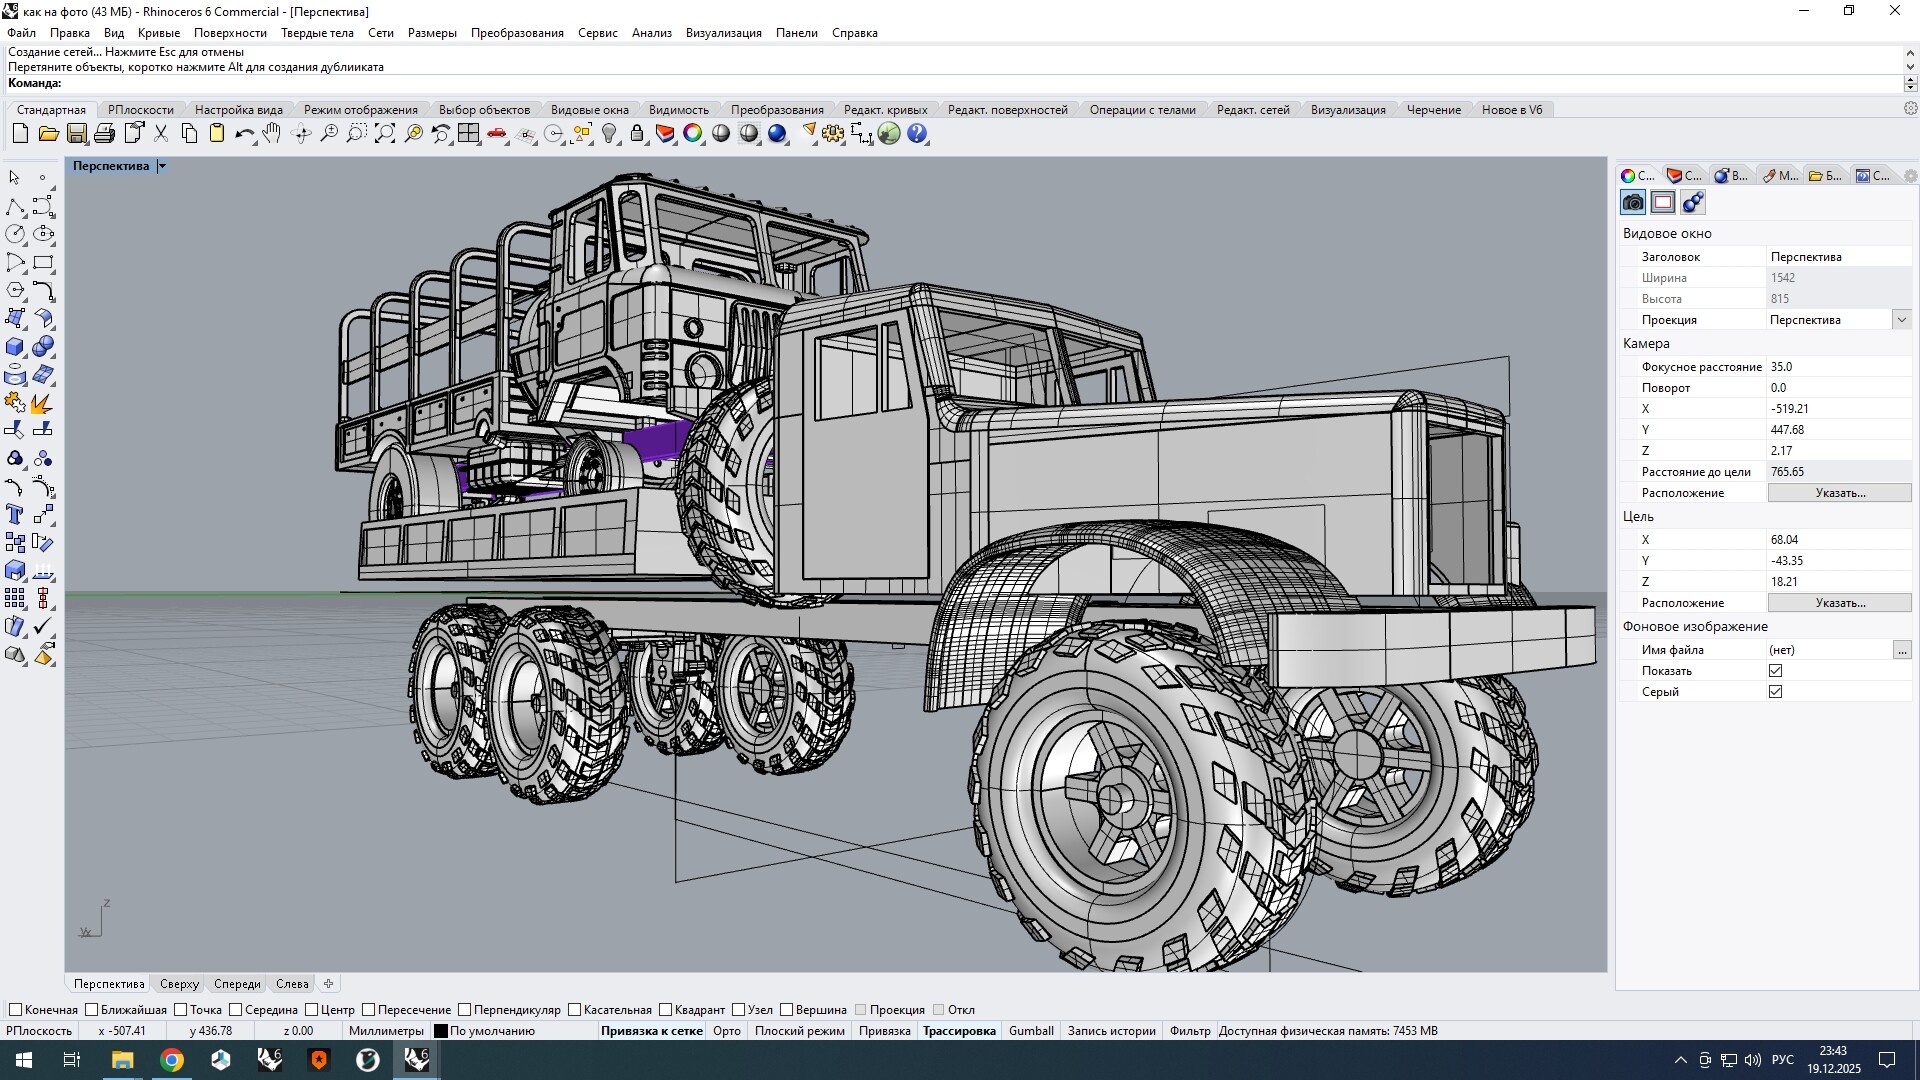Image resolution: width=1920 pixels, height=1080 pixels.
Task: Select the Text tool in left sidebar
Action: (x=15, y=515)
